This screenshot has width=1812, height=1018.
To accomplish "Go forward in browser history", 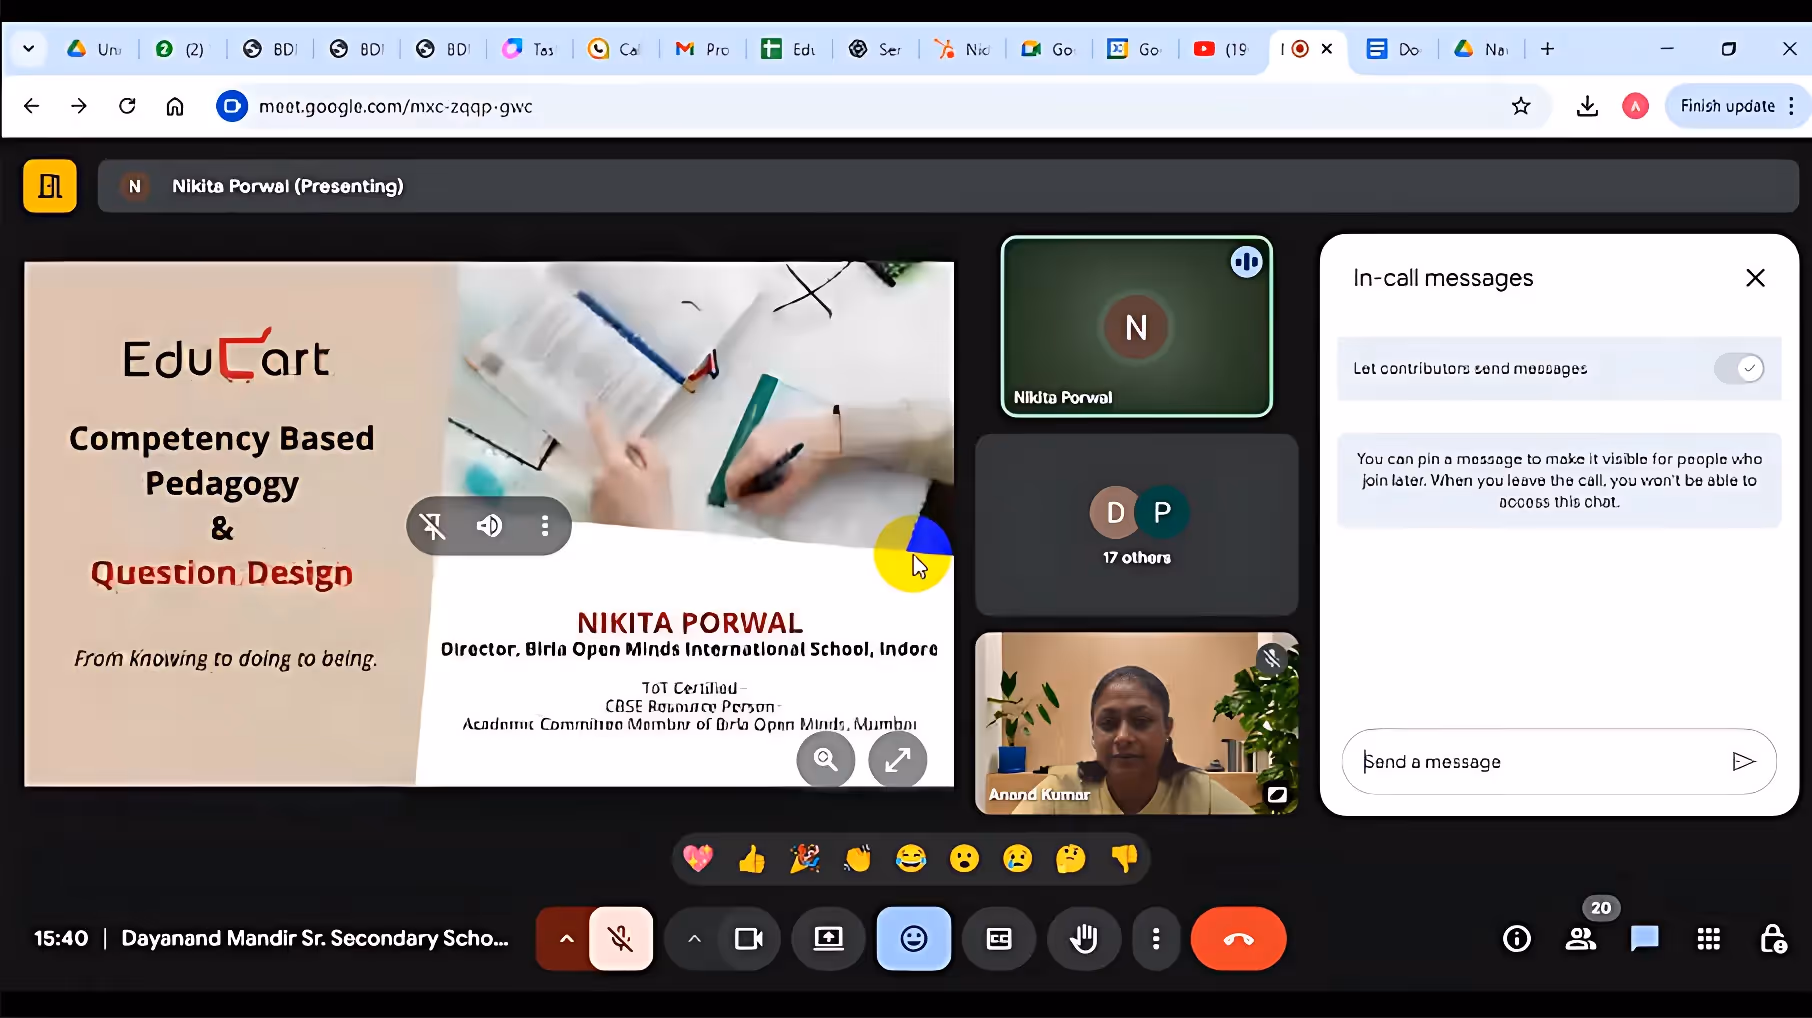I will (x=79, y=106).
